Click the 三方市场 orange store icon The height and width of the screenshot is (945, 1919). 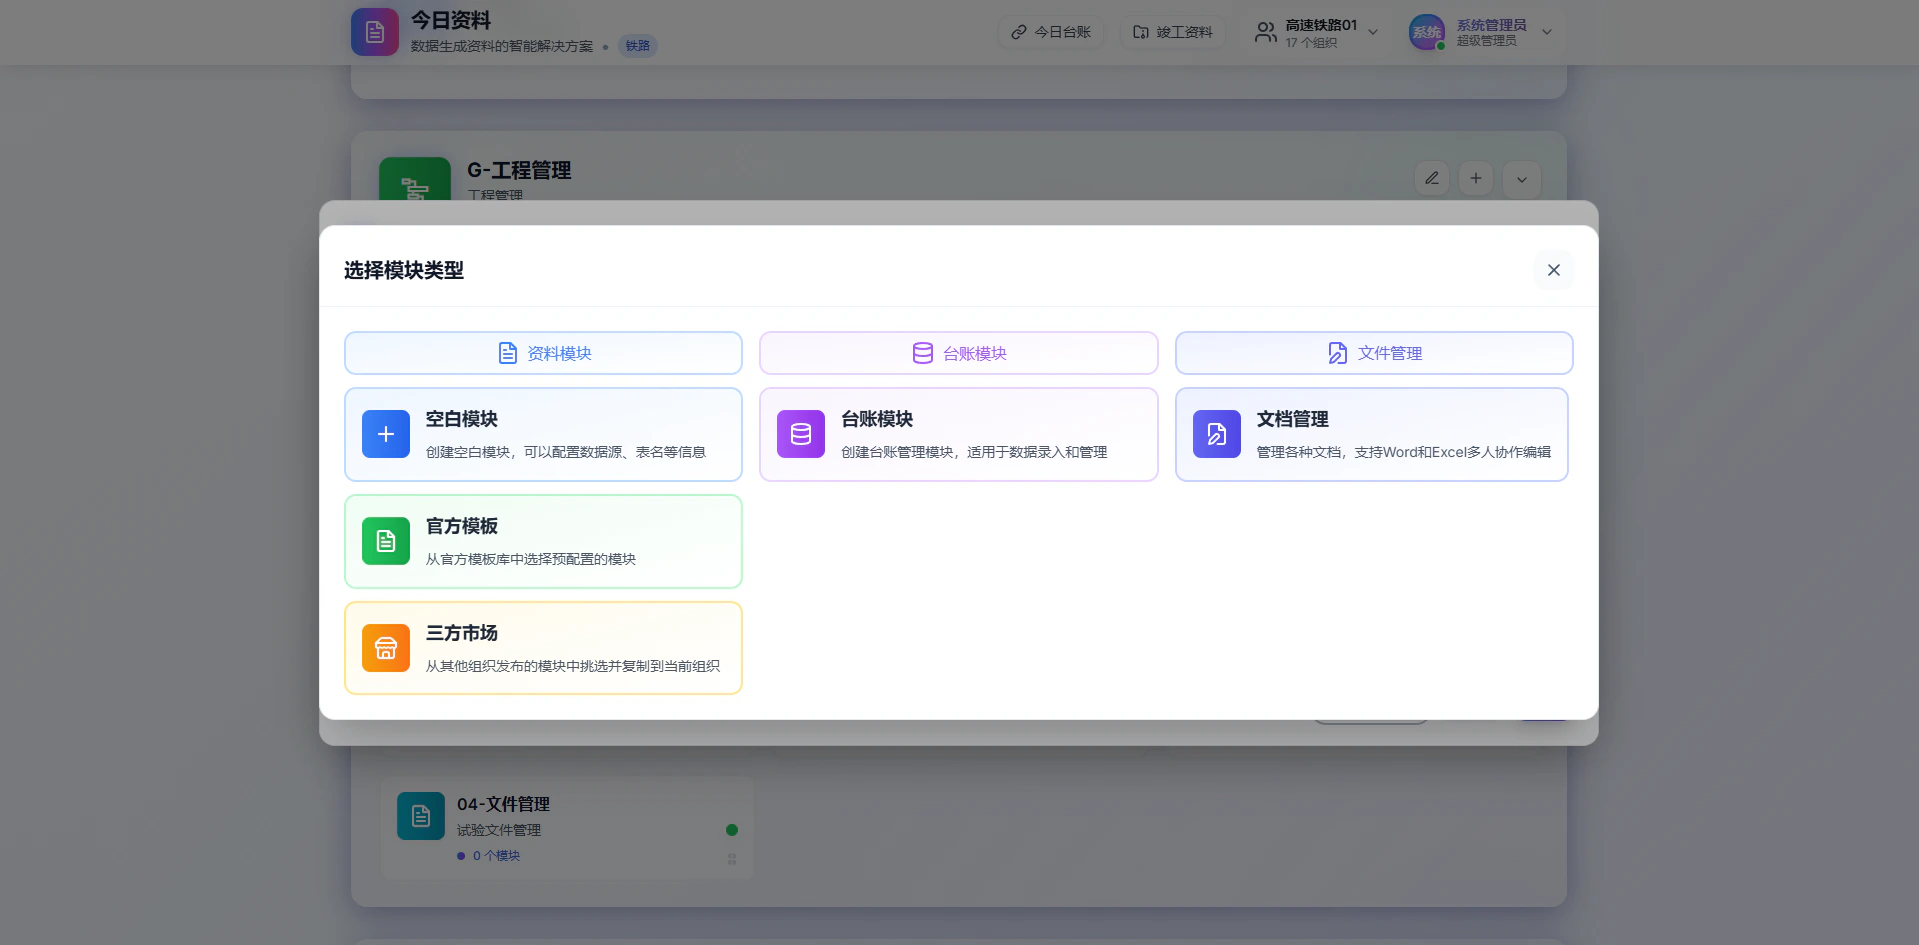pyautogui.click(x=386, y=648)
